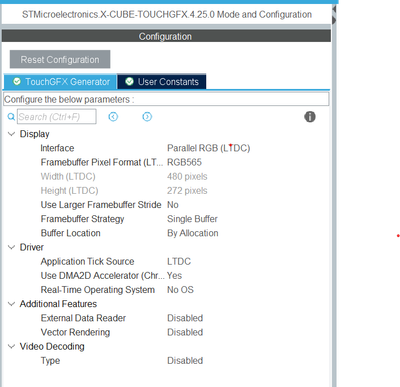The image size is (400, 387).
Task: Select the Application Tick Source label
Action: tap(87, 261)
